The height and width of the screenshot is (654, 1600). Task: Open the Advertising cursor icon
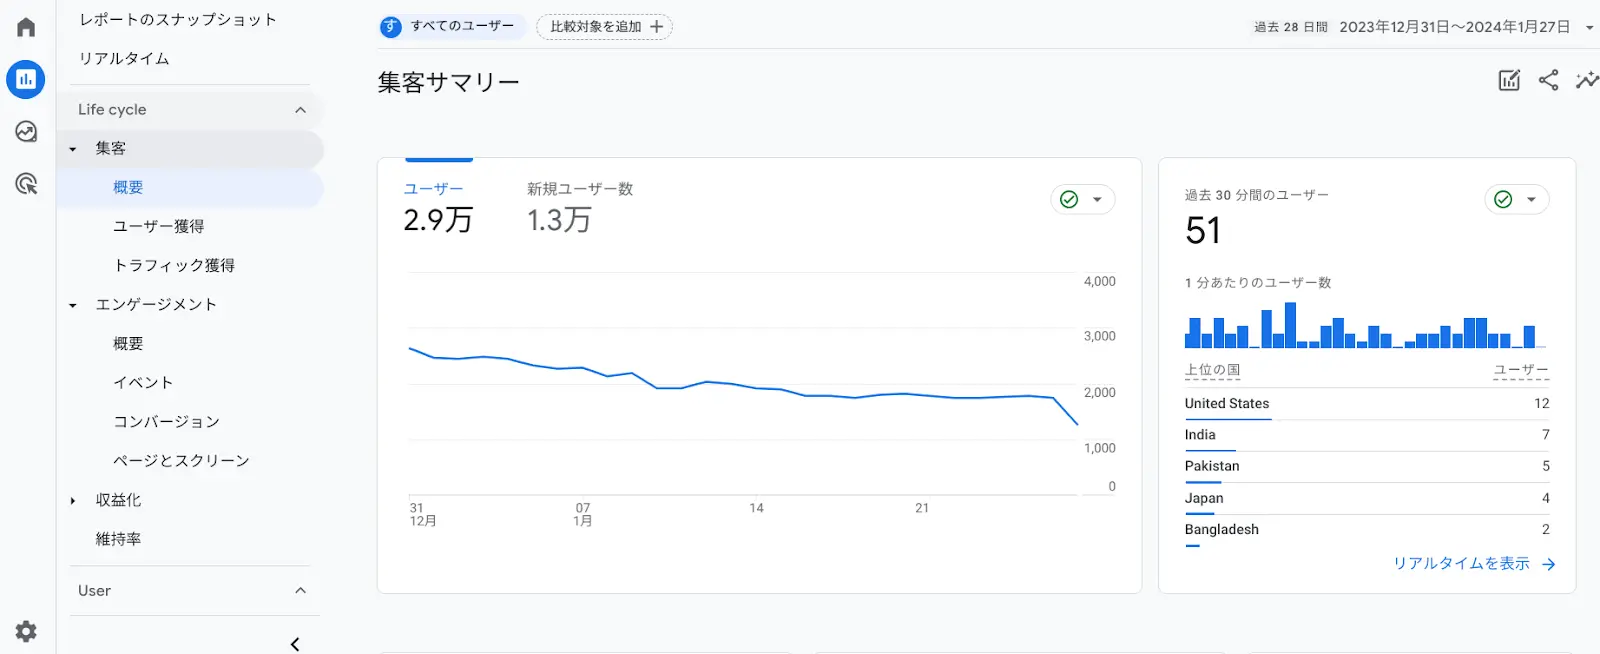point(26,184)
